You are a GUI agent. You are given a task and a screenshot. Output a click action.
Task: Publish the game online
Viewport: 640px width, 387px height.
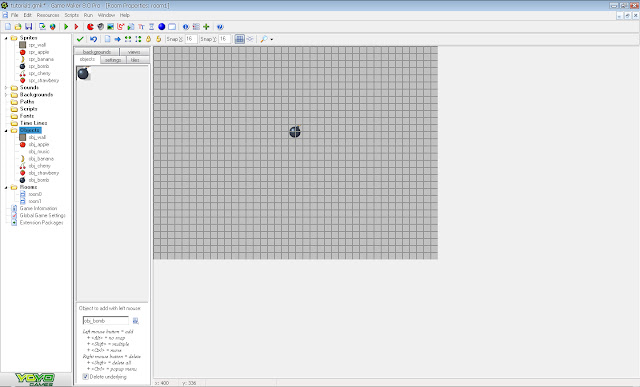point(53,27)
